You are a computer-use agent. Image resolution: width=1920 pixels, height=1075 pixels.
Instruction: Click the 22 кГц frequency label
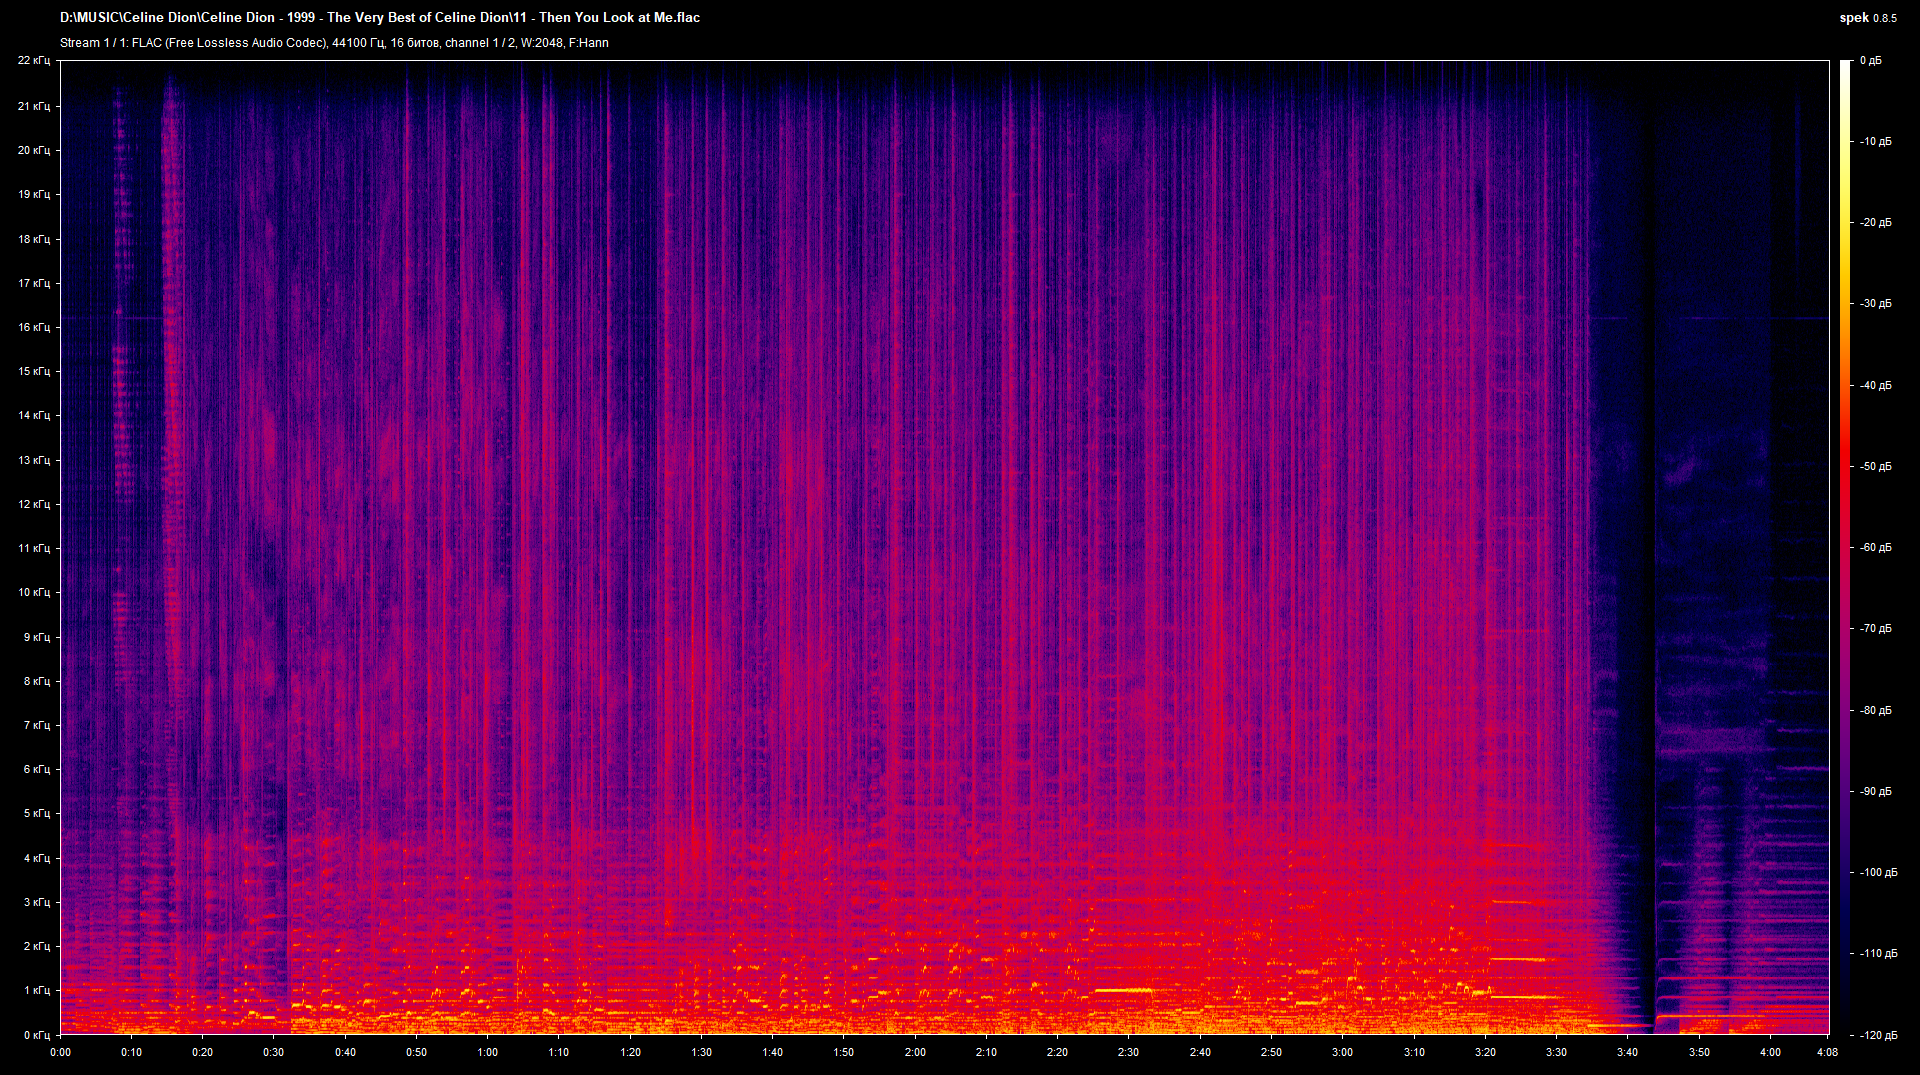point(33,61)
